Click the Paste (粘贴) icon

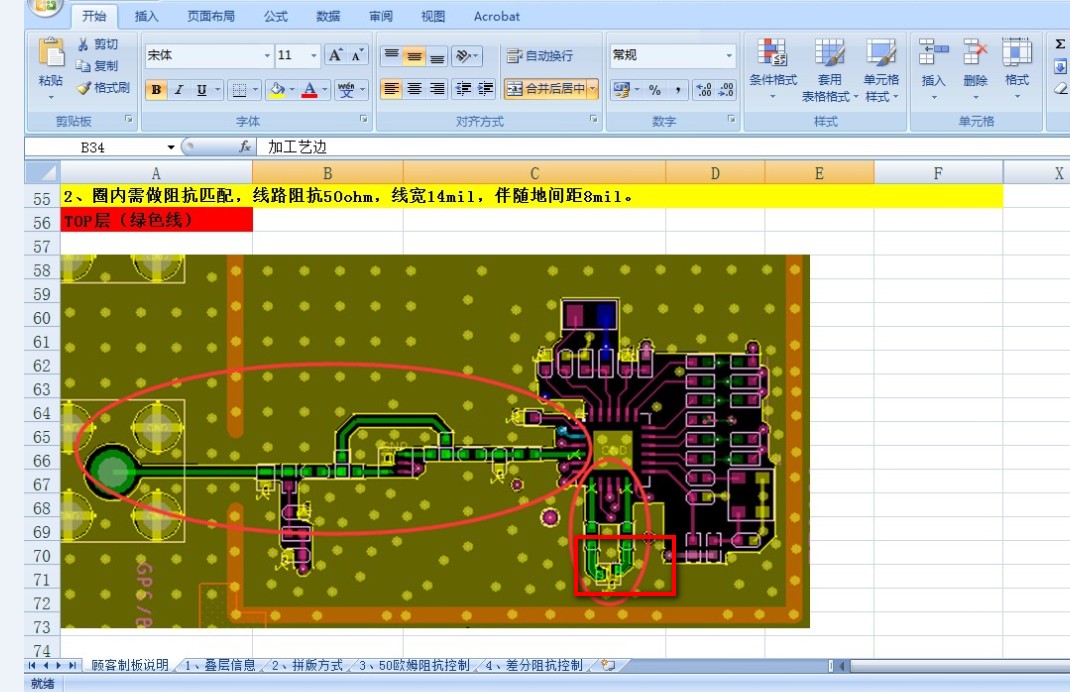coord(50,55)
